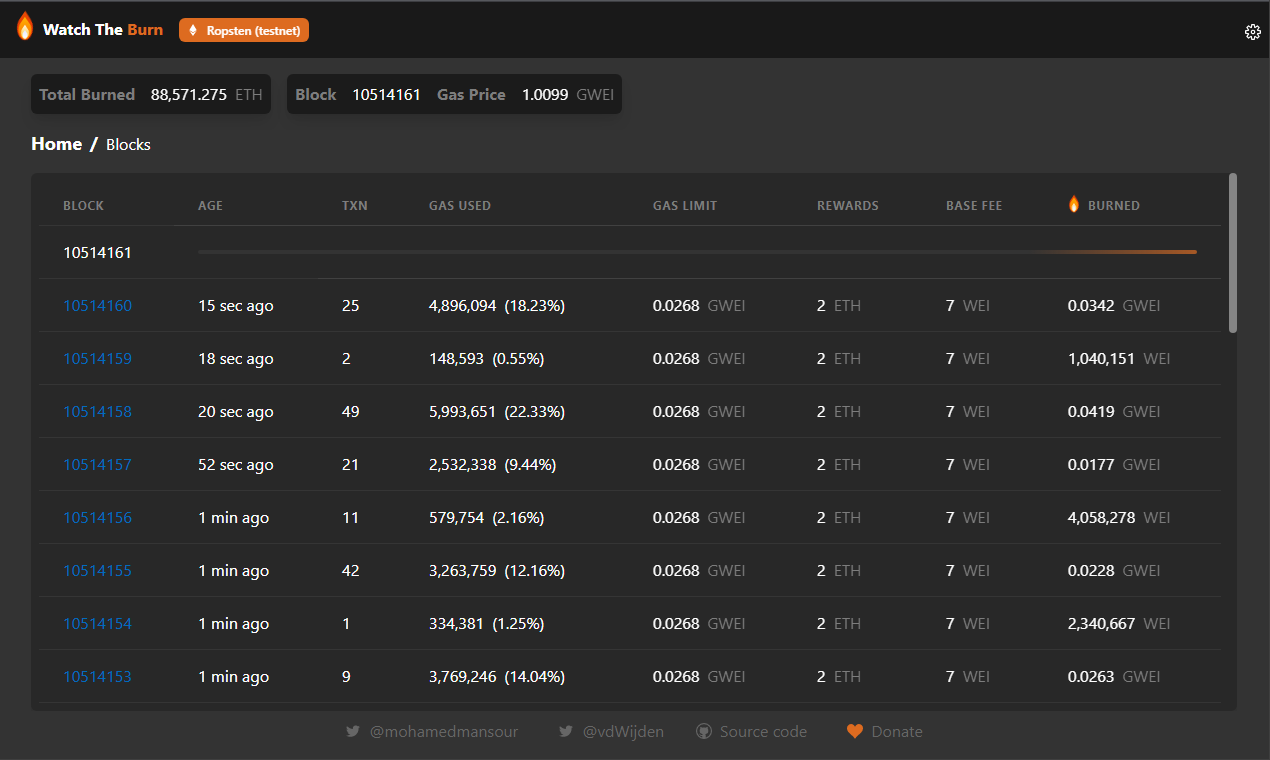
Task: Click the Twitter icon beside @mohamedmansour
Action: click(352, 731)
